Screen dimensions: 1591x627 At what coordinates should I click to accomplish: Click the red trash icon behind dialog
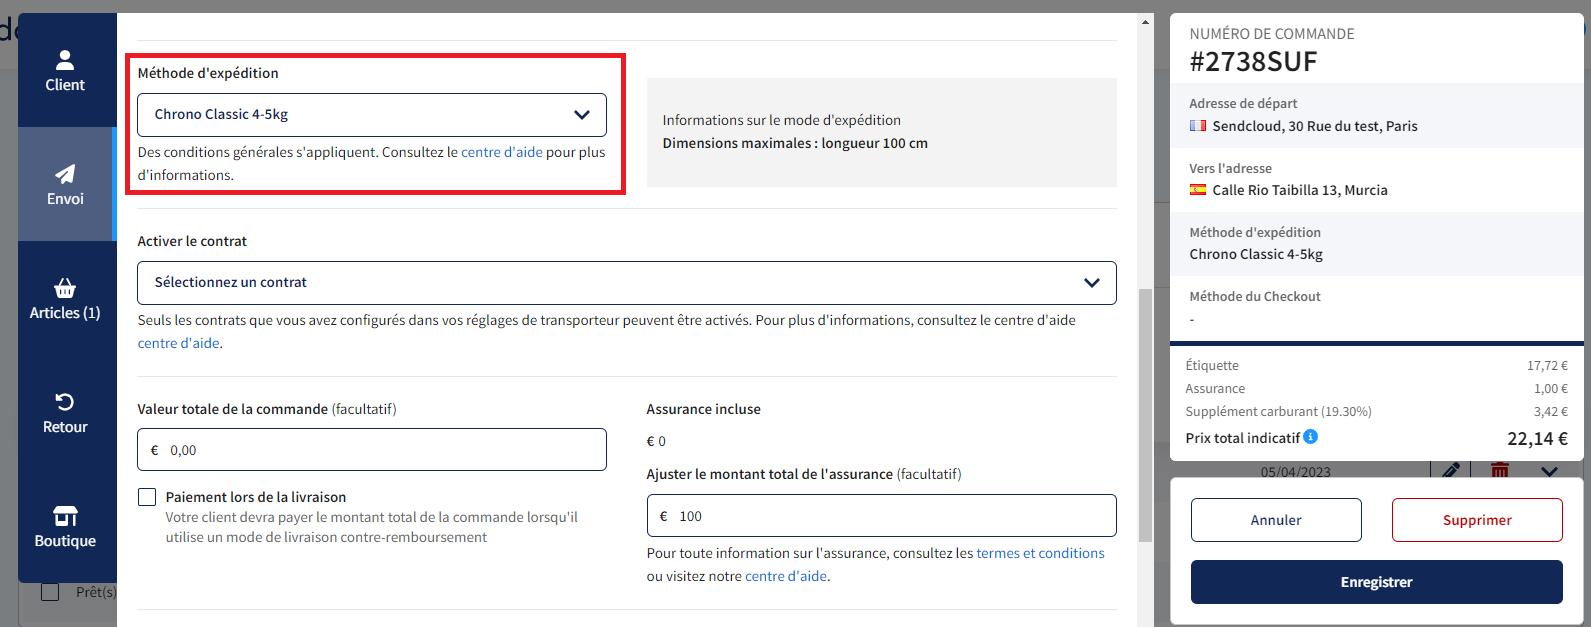point(1500,469)
